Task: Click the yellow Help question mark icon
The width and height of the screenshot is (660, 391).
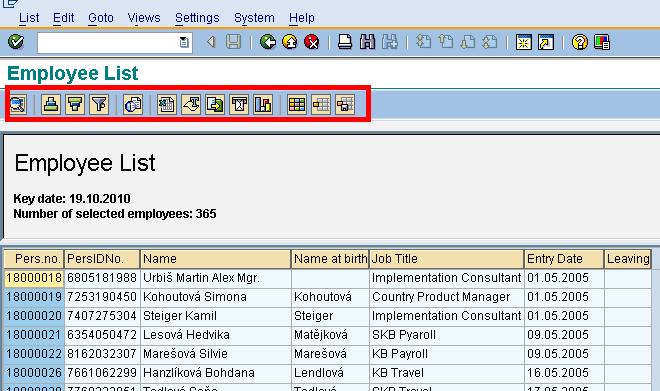Action: point(580,42)
